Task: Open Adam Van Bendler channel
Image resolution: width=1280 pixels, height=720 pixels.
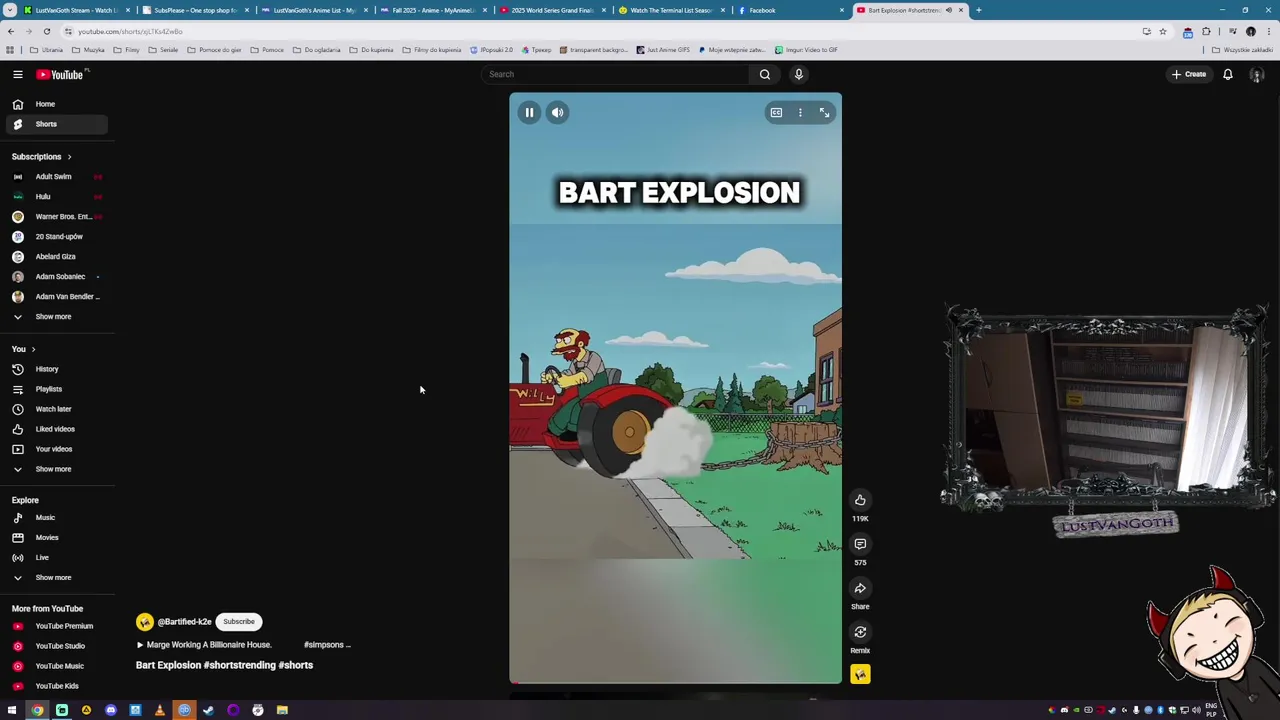Action: (x=55, y=297)
